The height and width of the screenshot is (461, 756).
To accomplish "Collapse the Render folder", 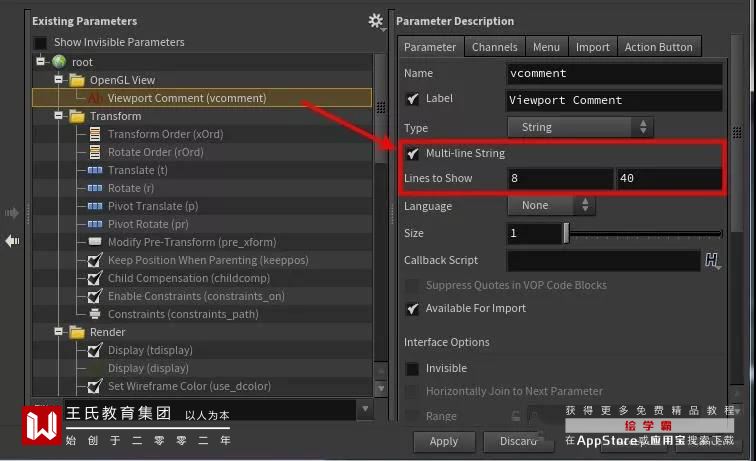I will (x=58, y=331).
